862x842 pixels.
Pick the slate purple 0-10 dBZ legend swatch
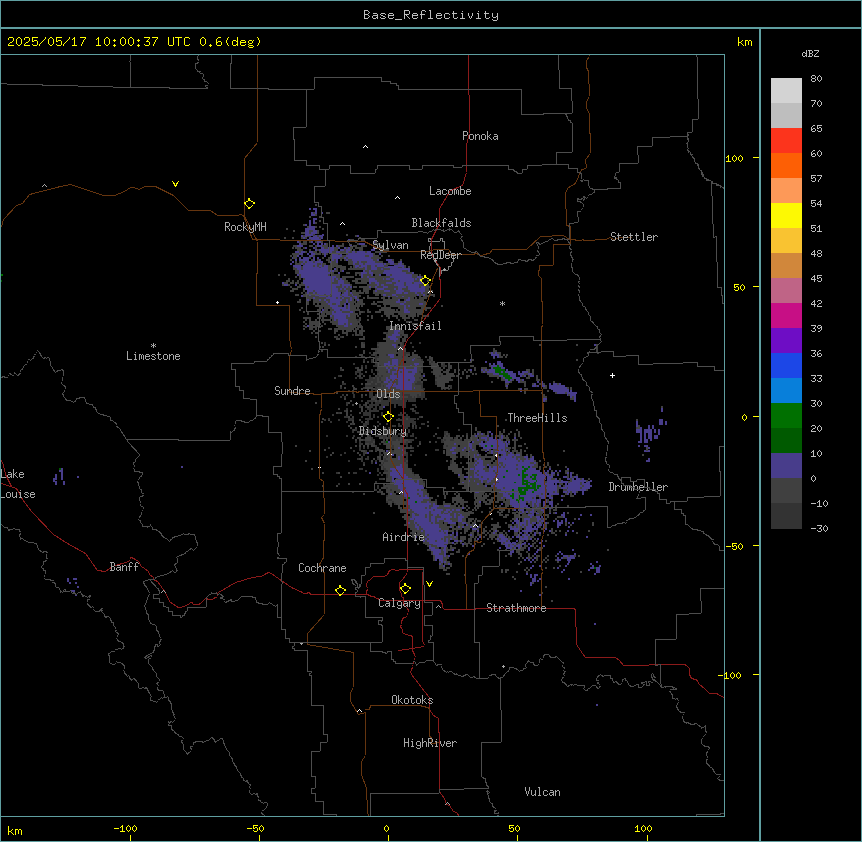[786, 466]
